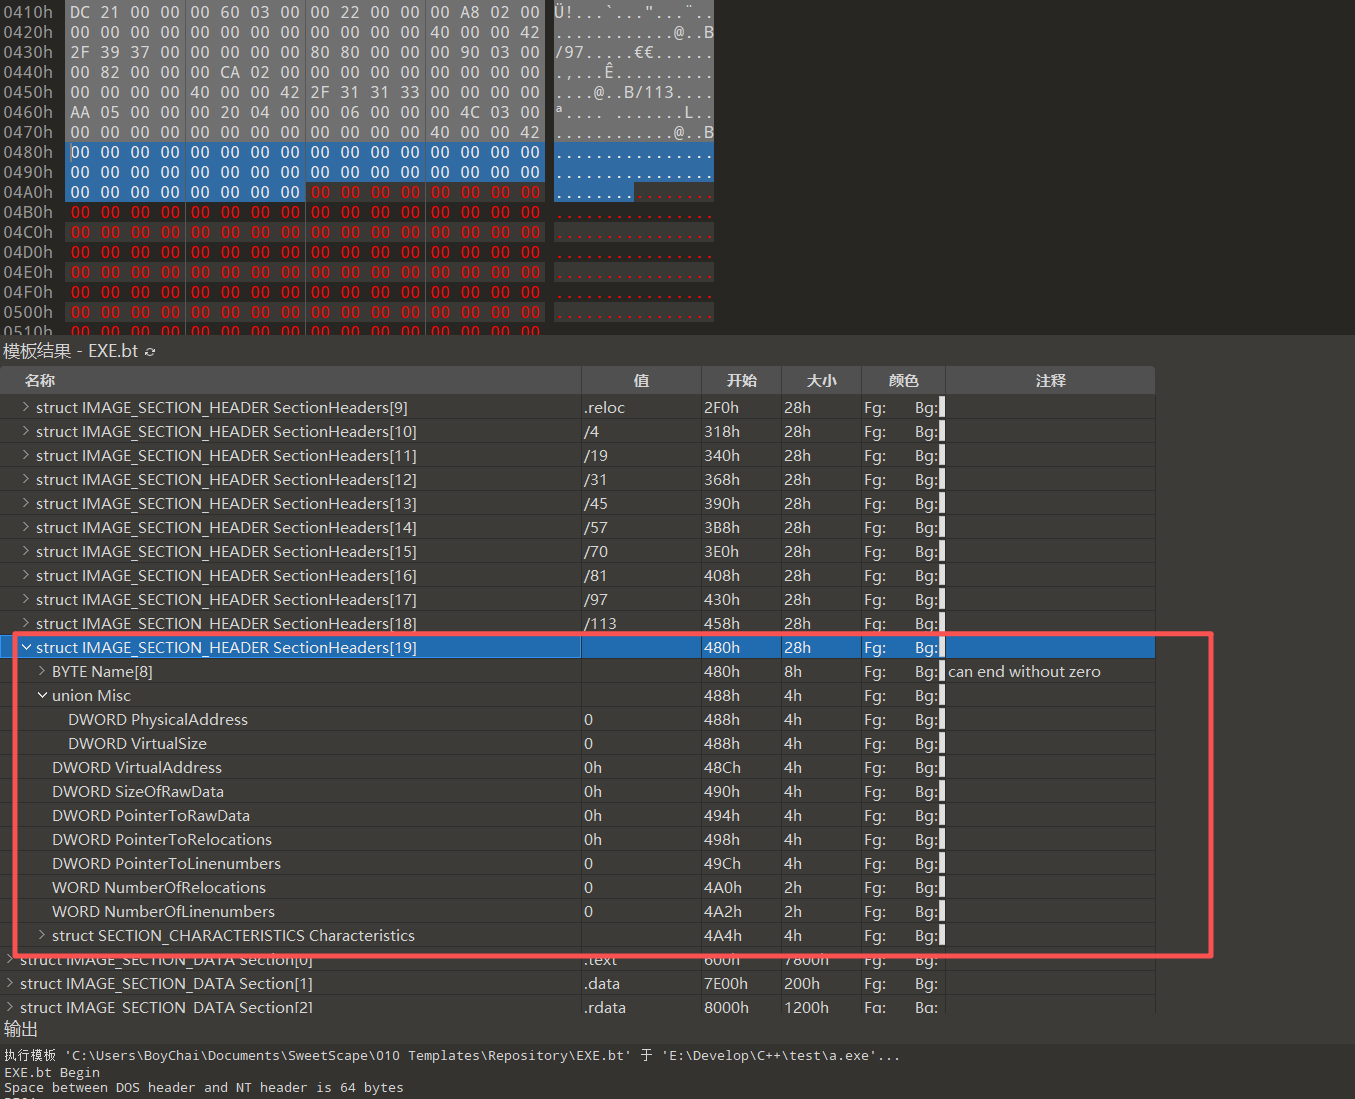Collapse the SectionHeaders[19] struct
Screen dimensions: 1355x1099
tap(26, 647)
